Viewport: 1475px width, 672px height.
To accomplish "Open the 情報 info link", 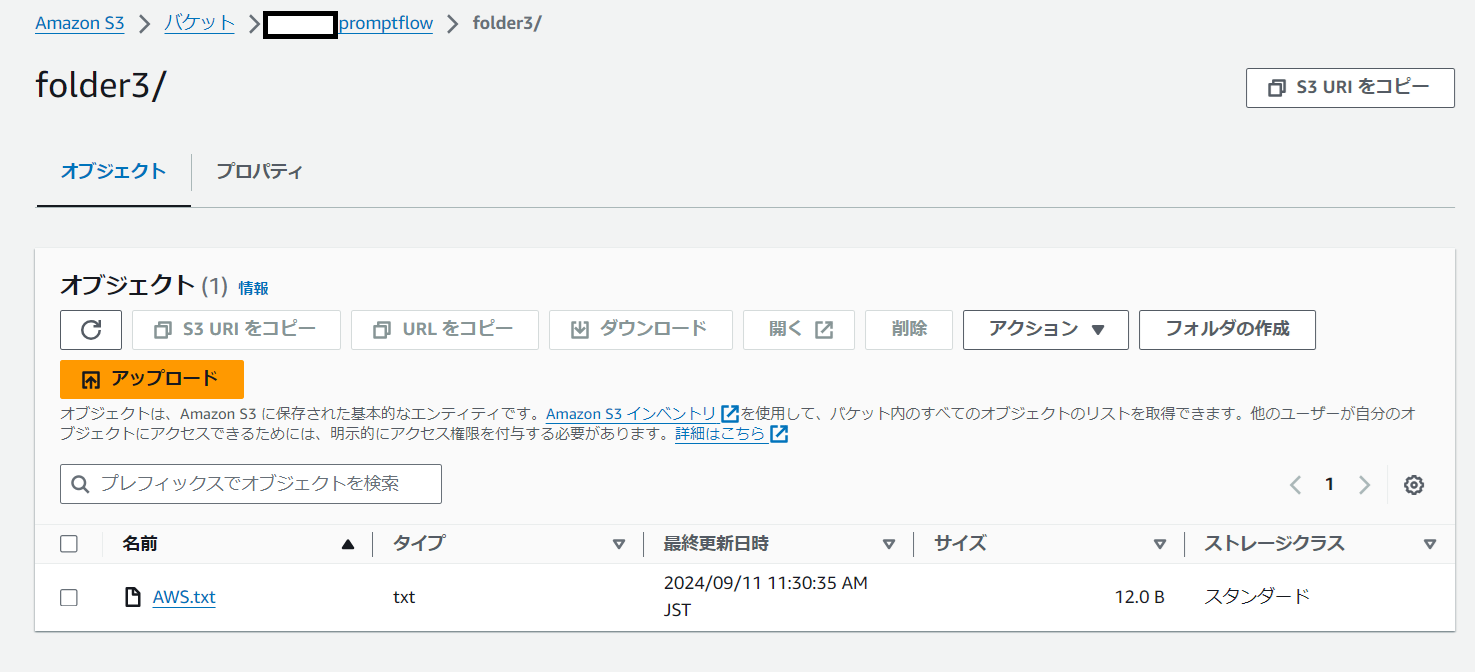I will (x=253, y=288).
